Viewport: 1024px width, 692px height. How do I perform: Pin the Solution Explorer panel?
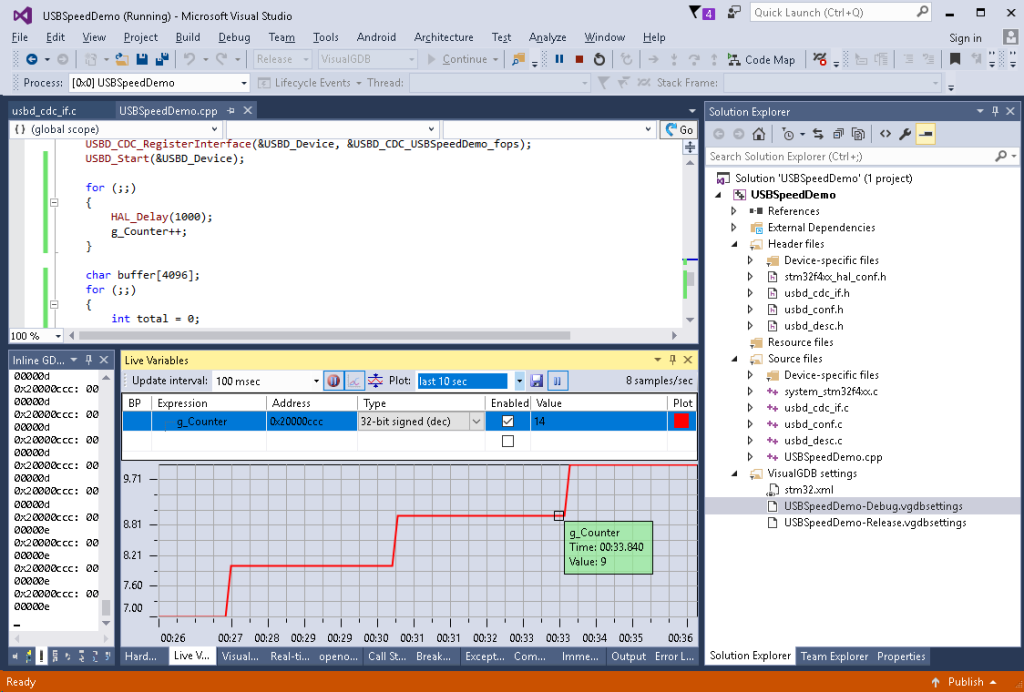996,111
